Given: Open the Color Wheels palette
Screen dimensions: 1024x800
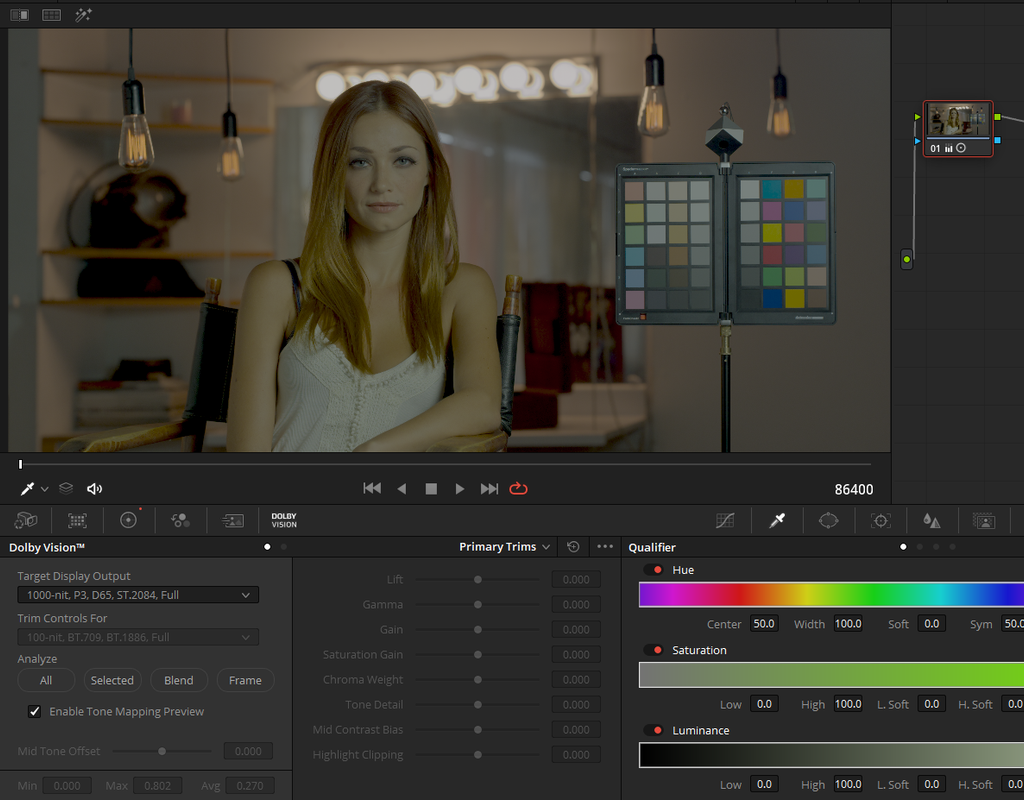Looking at the screenshot, I should coord(129,520).
